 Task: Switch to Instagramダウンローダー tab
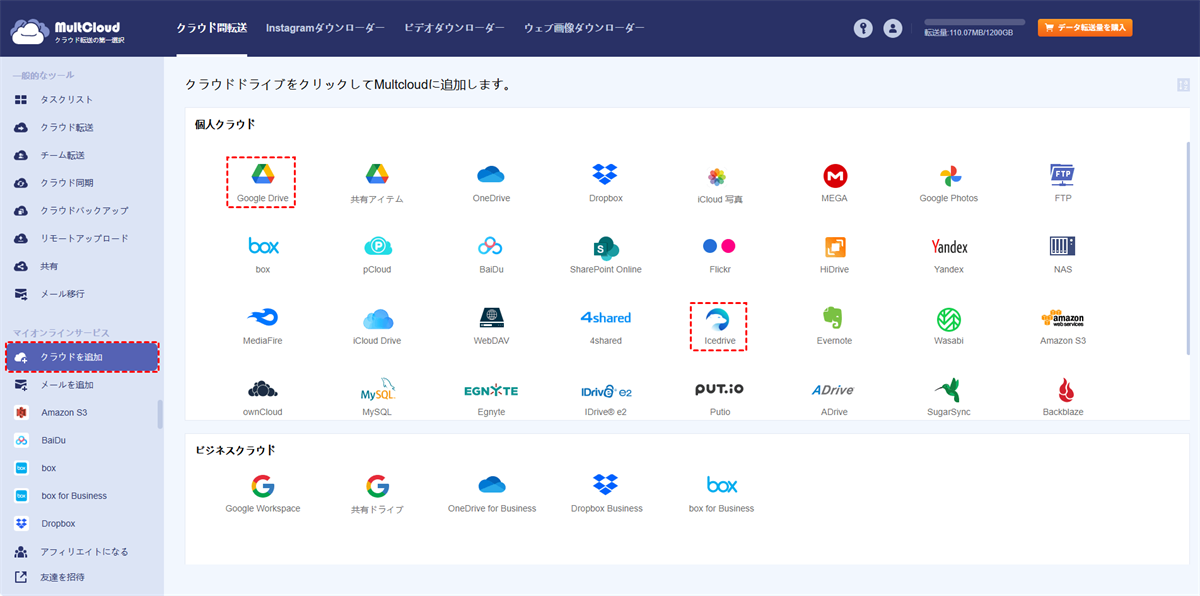click(325, 28)
